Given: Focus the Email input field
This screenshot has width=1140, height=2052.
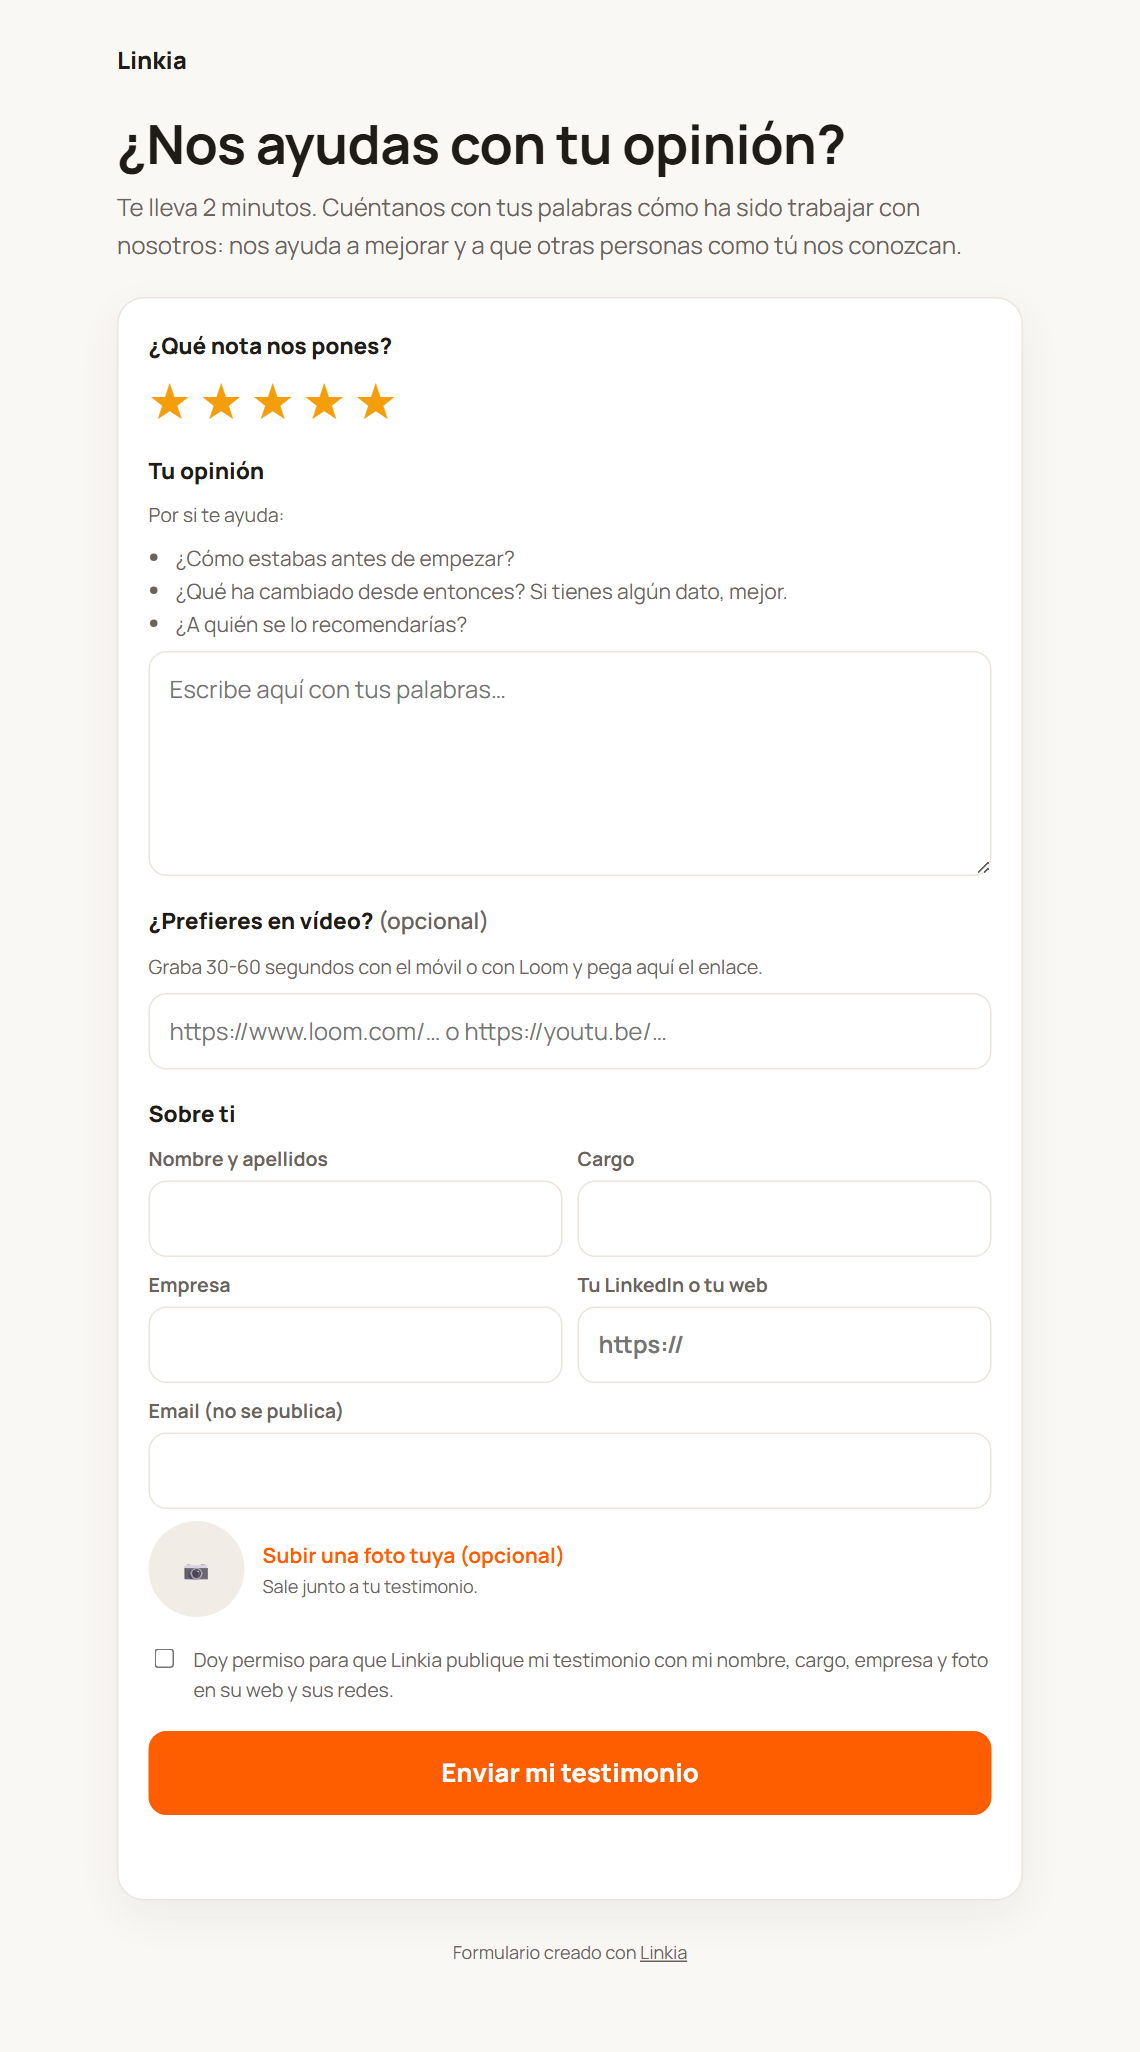Looking at the screenshot, I should point(570,1471).
